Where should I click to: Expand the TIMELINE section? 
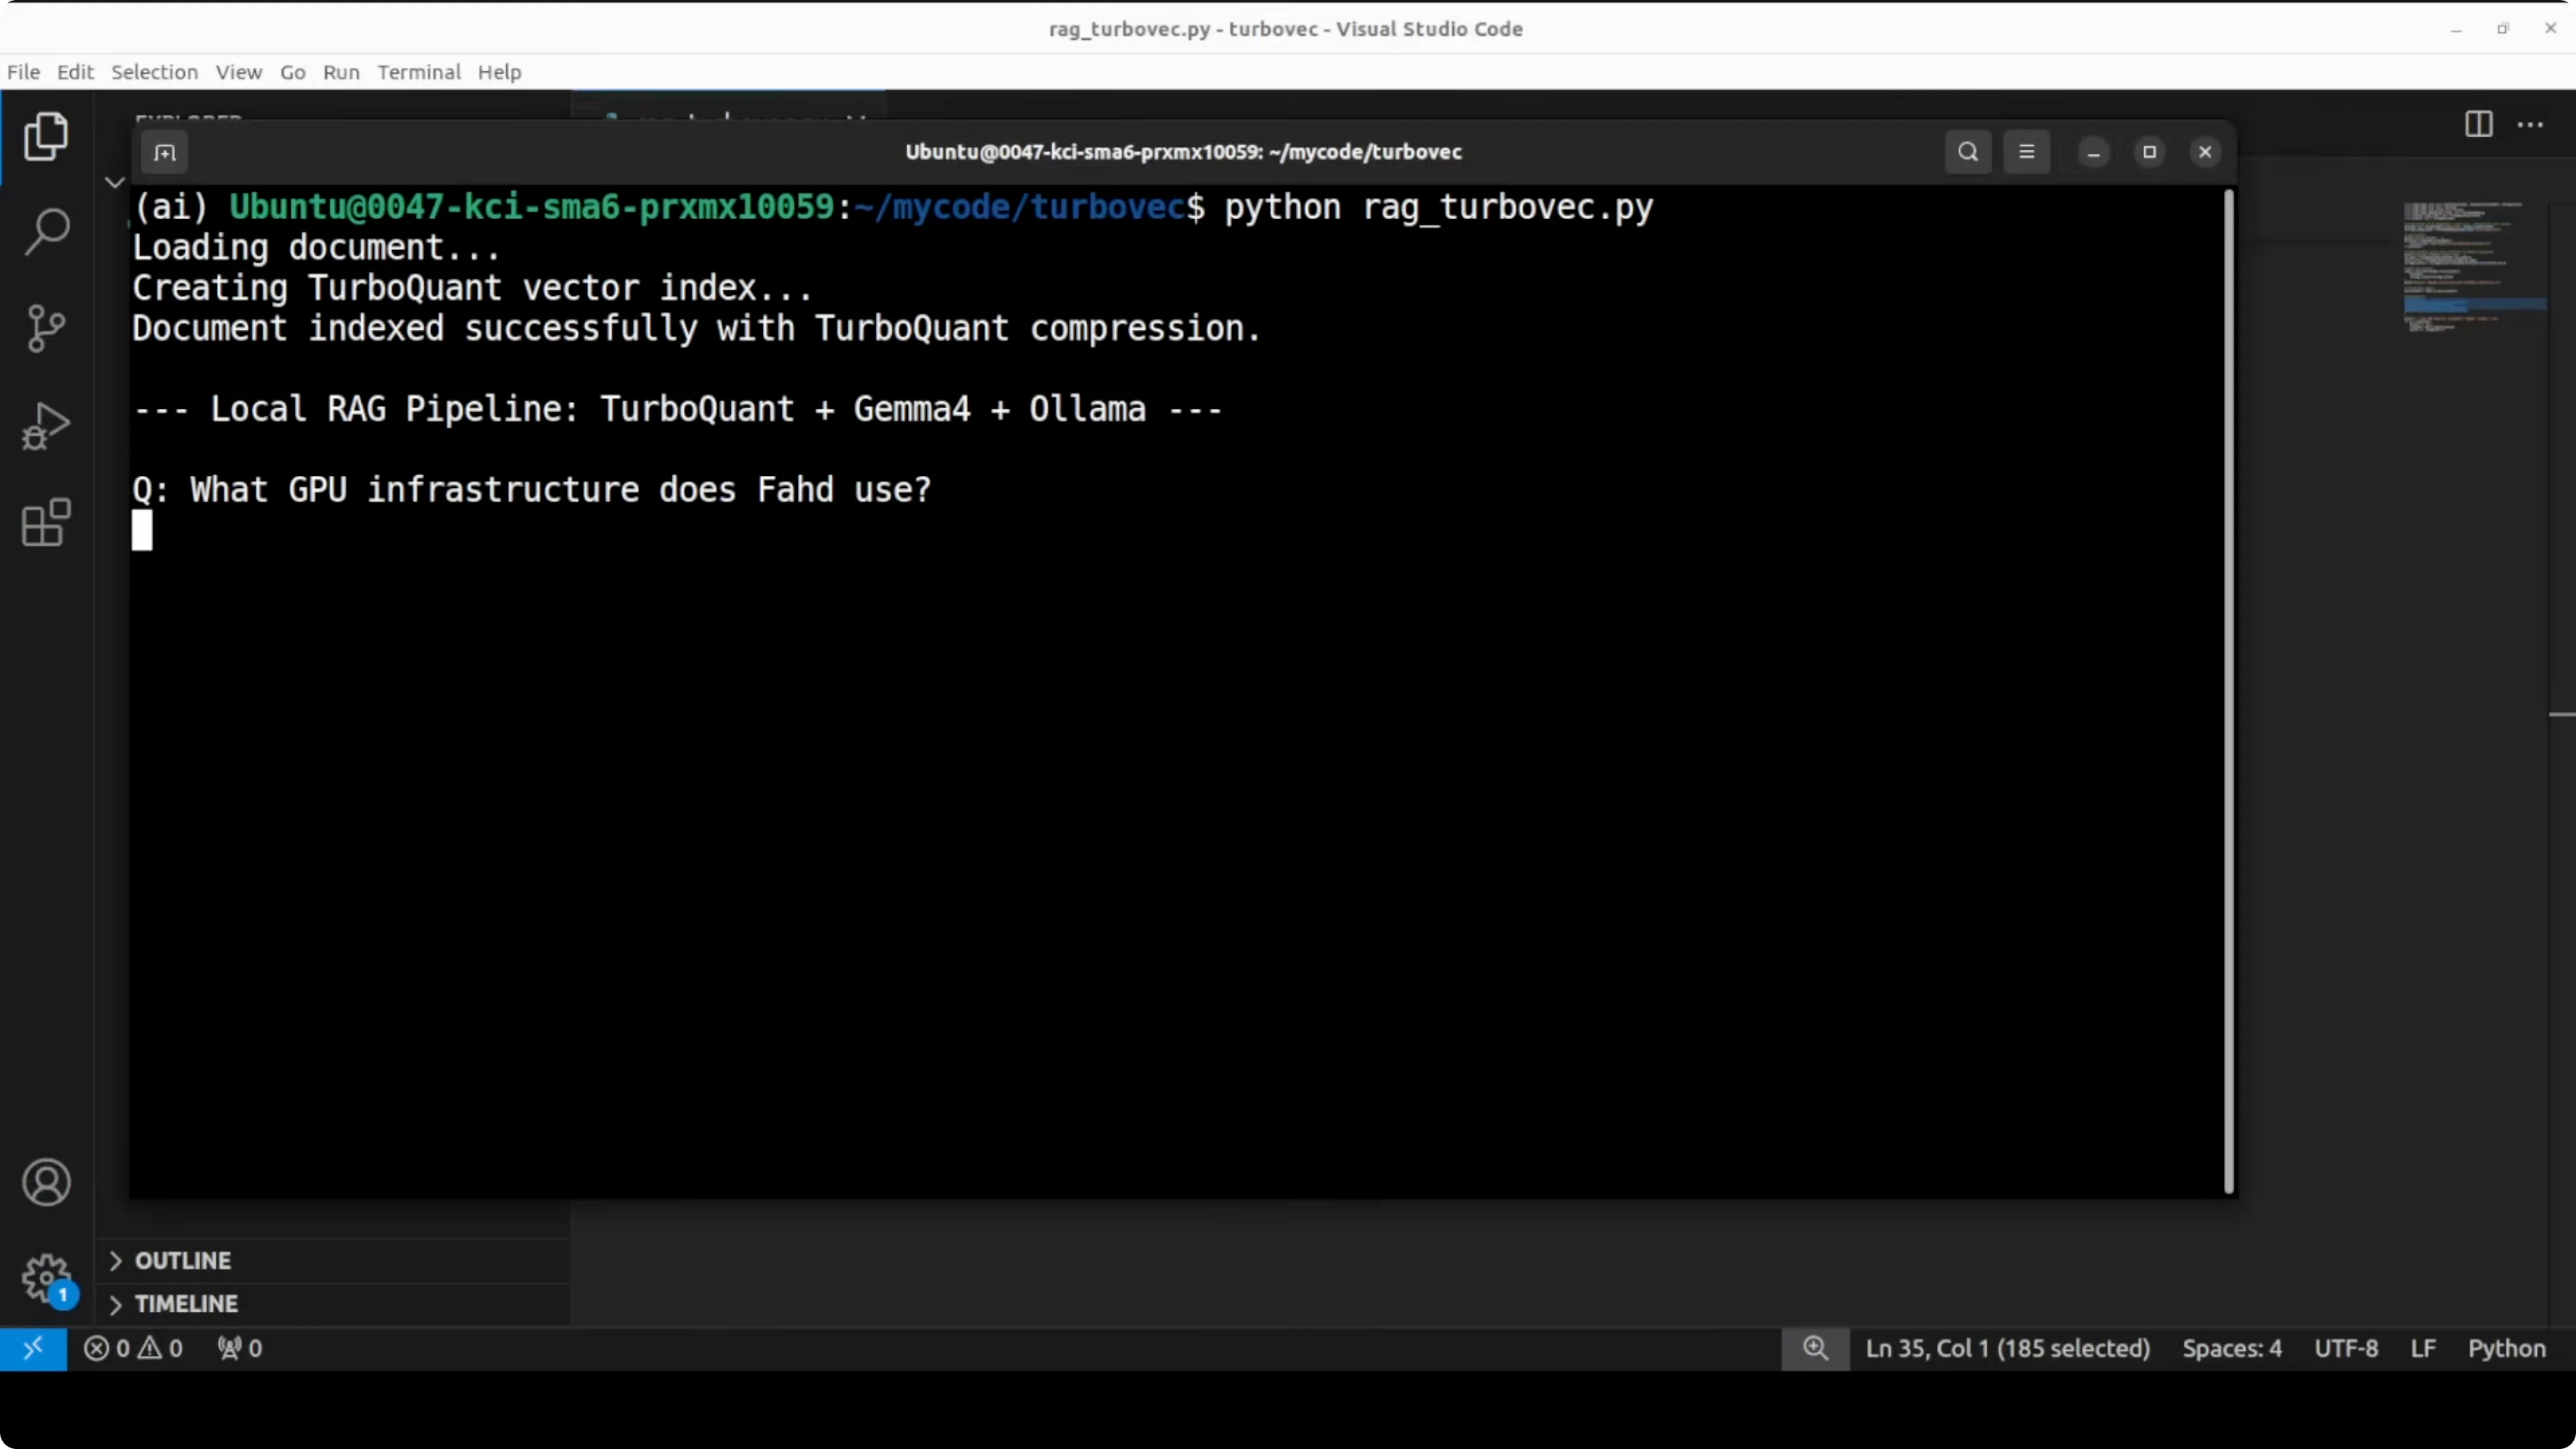pyautogui.click(x=186, y=1304)
